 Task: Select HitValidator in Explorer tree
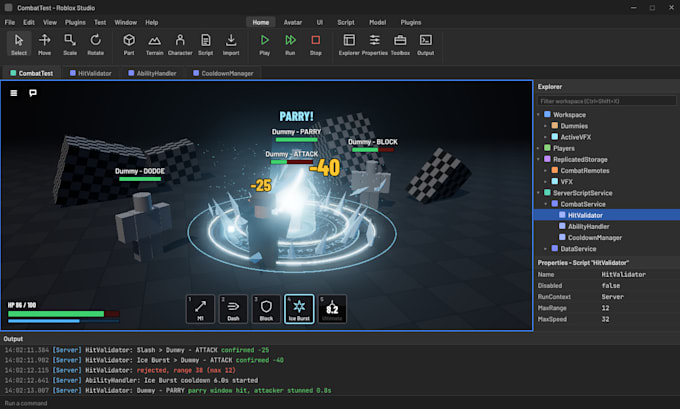(607, 215)
